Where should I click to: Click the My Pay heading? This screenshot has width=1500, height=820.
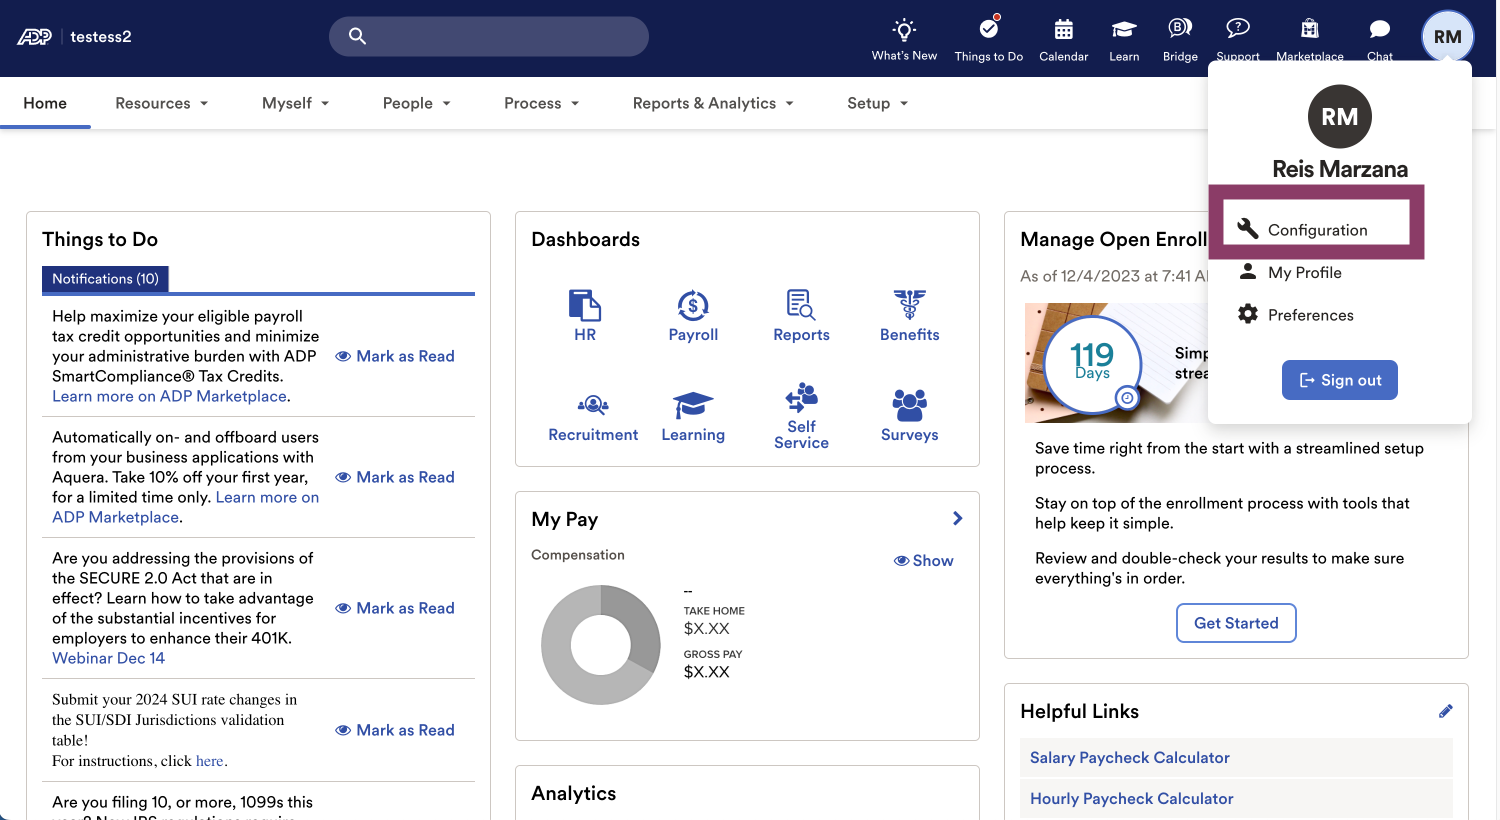[564, 519]
